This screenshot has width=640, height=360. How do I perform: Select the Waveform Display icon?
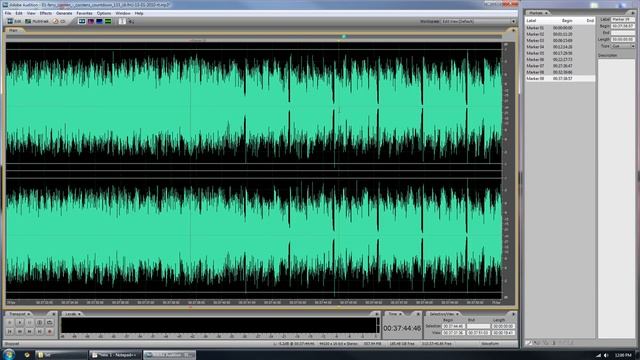tap(82, 21)
